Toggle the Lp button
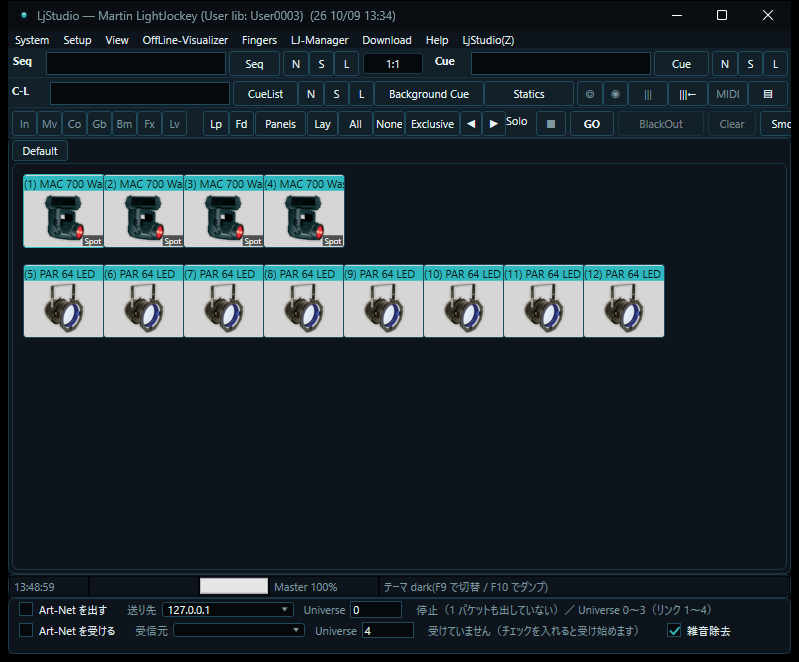Screen dimensions: 799x662 [216, 124]
